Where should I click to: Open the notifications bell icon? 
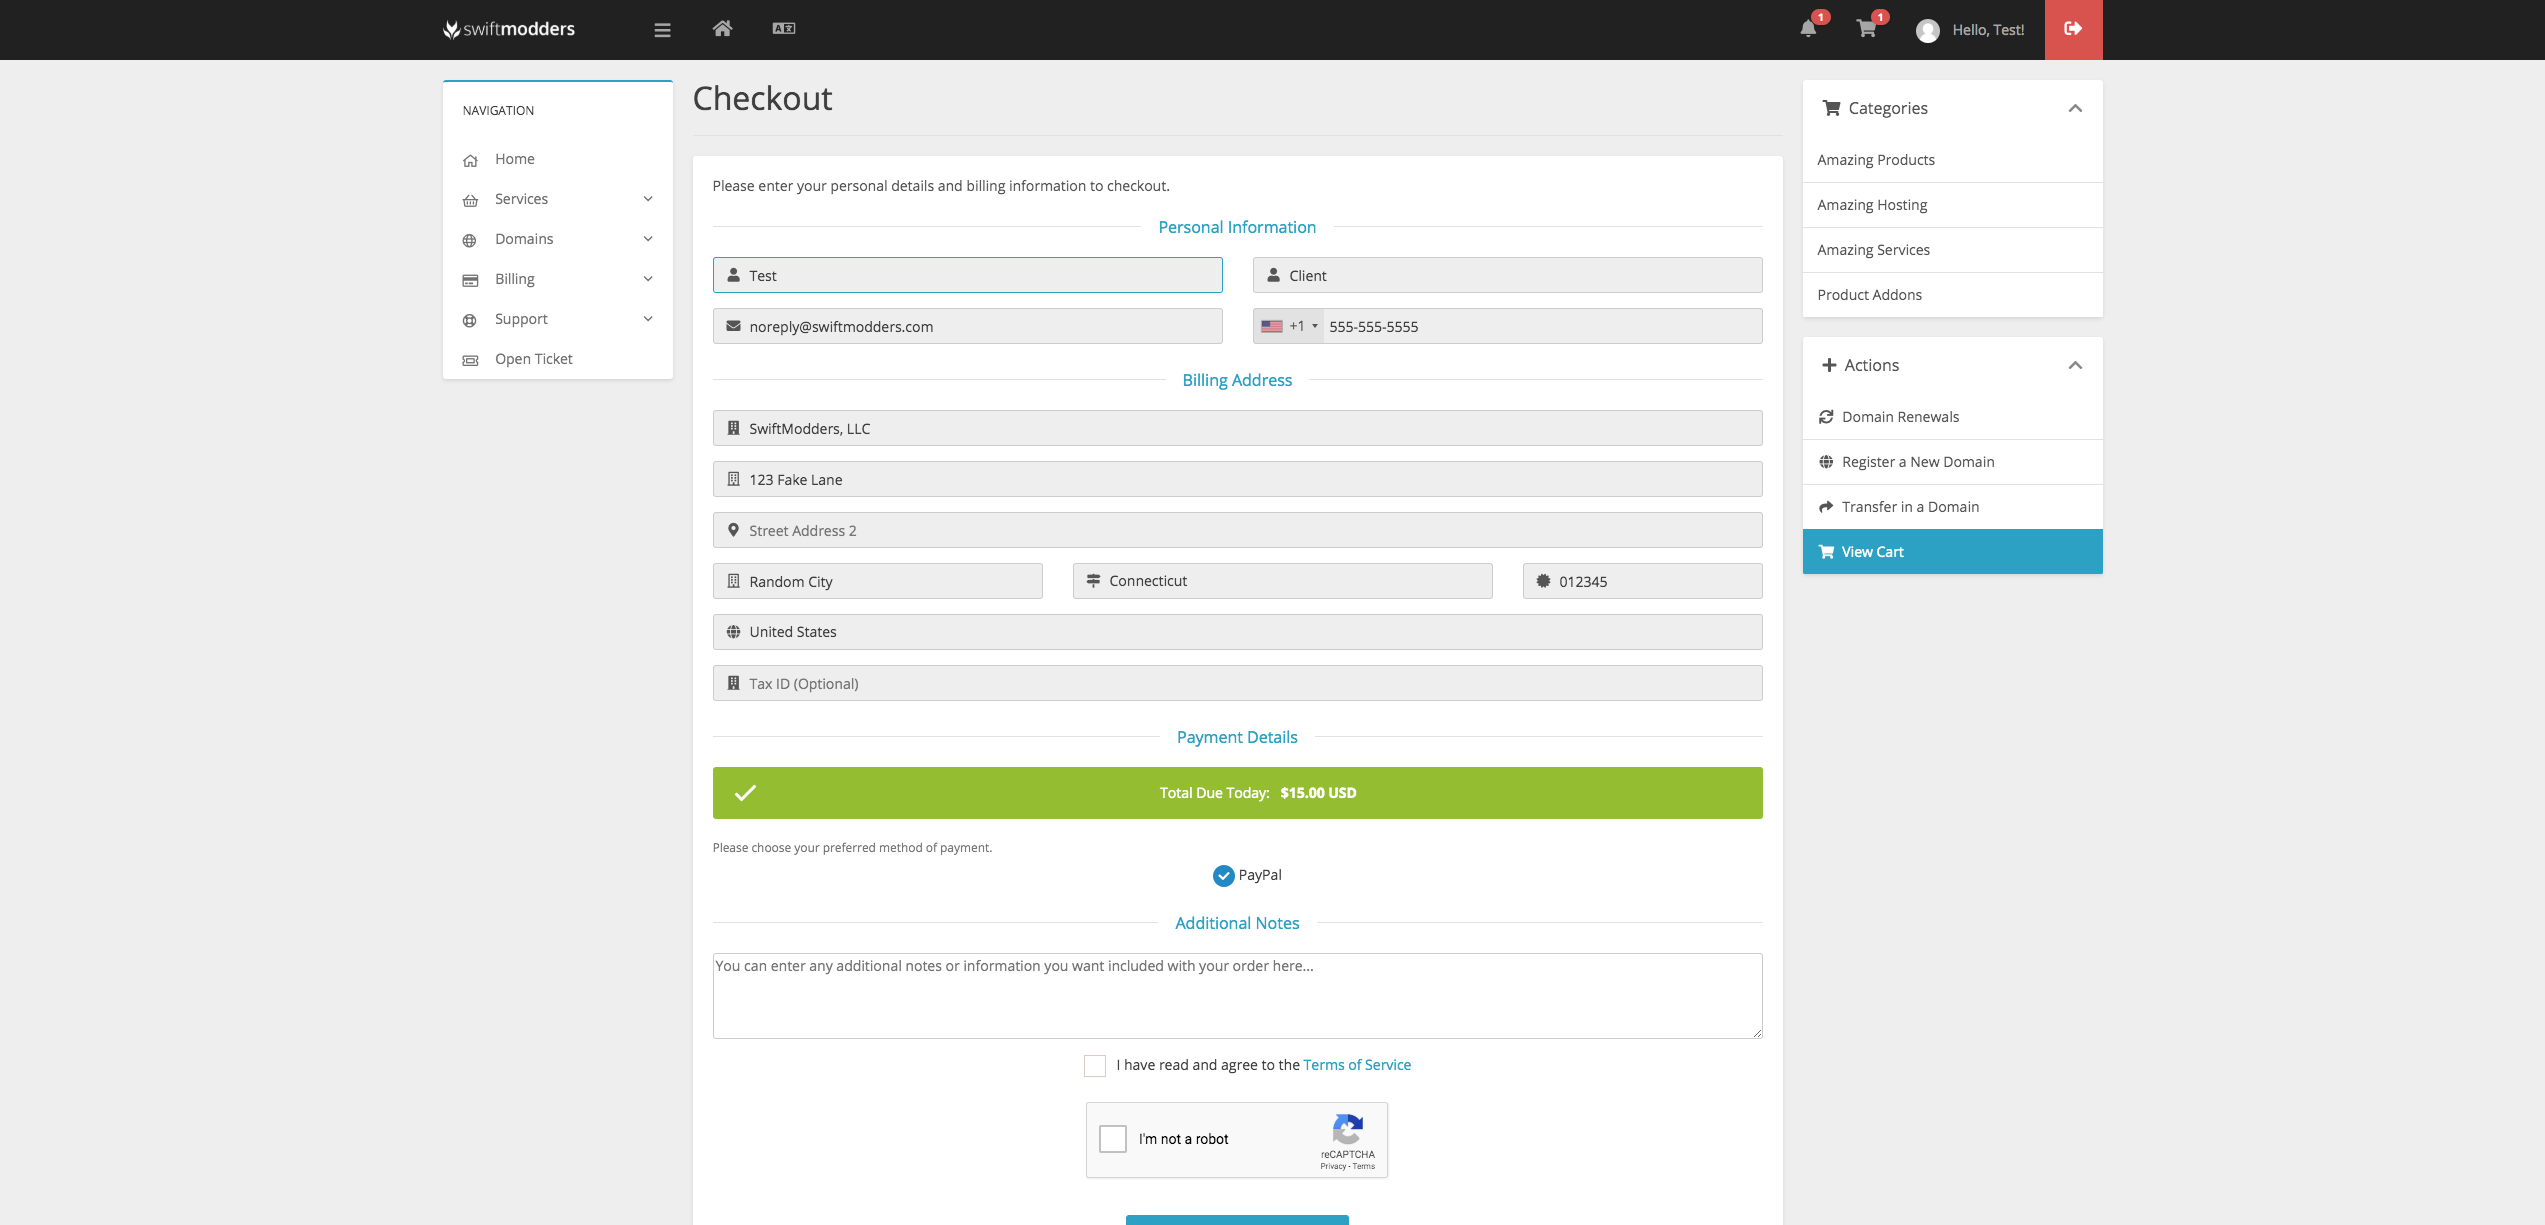pyautogui.click(x=1808, y=29)
